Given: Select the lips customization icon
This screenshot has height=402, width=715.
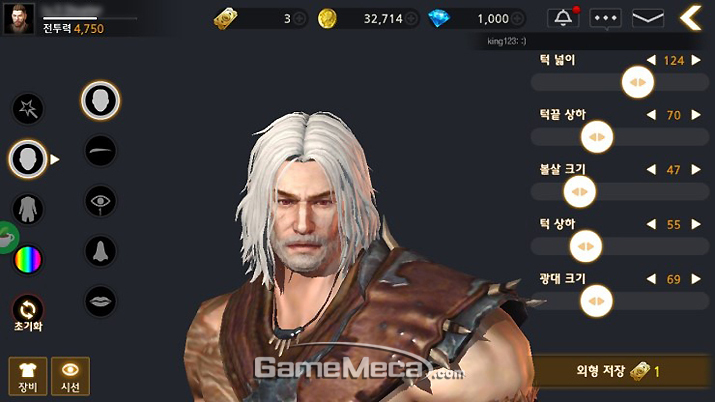Looking at the screenshot, I should 100,301.
